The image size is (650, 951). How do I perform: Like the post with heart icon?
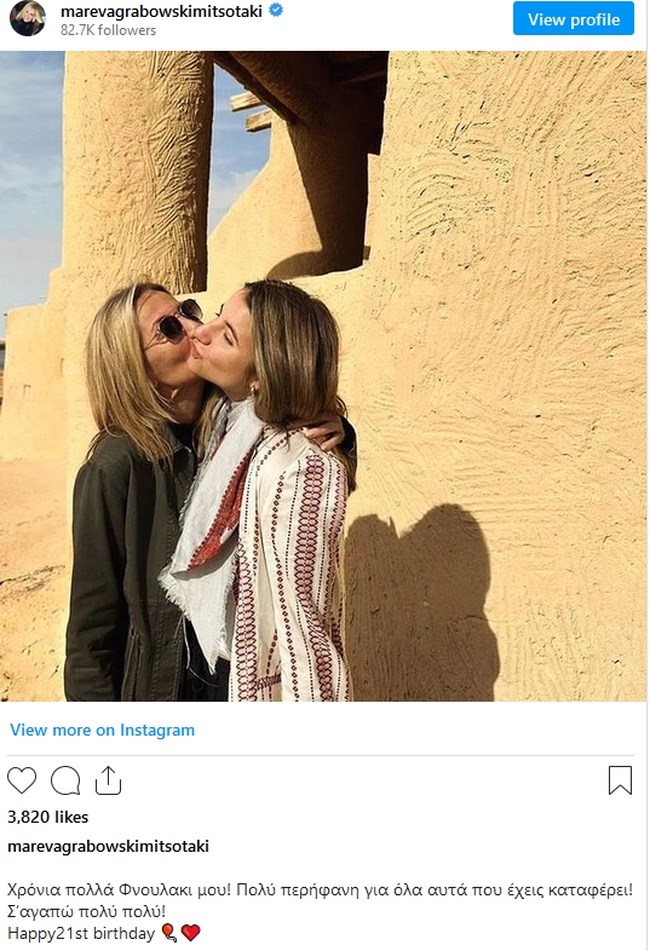point(22,780)
